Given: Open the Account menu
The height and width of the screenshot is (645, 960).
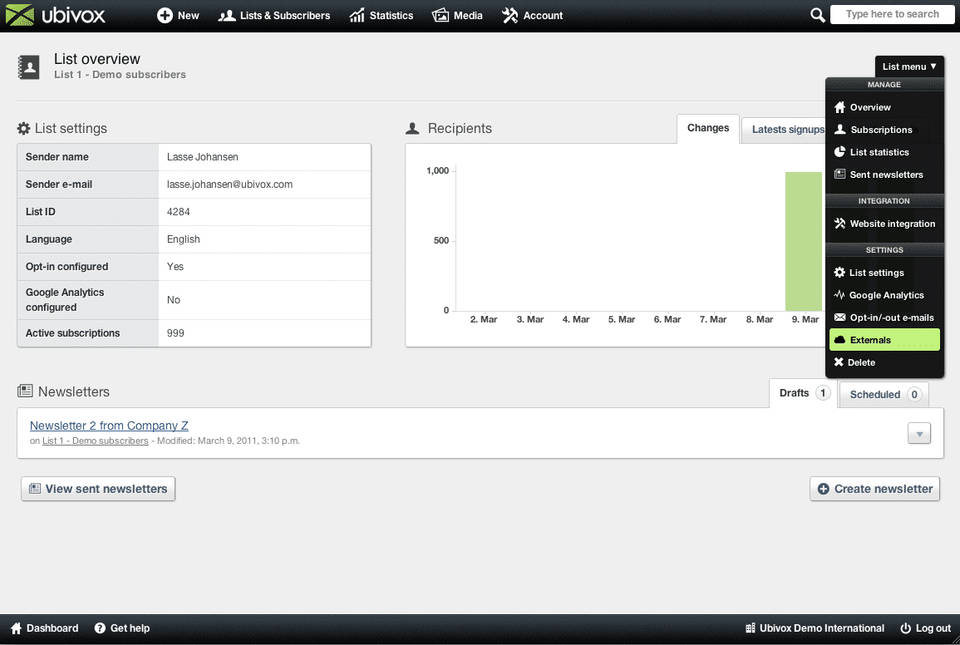Looking at the screenshot, I should 532,15.
